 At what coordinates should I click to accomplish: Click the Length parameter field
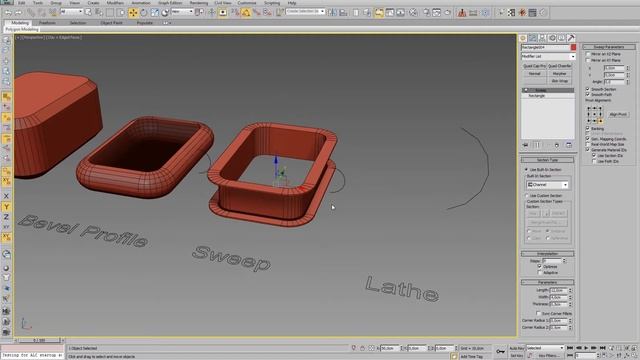(x=558, y=290)
